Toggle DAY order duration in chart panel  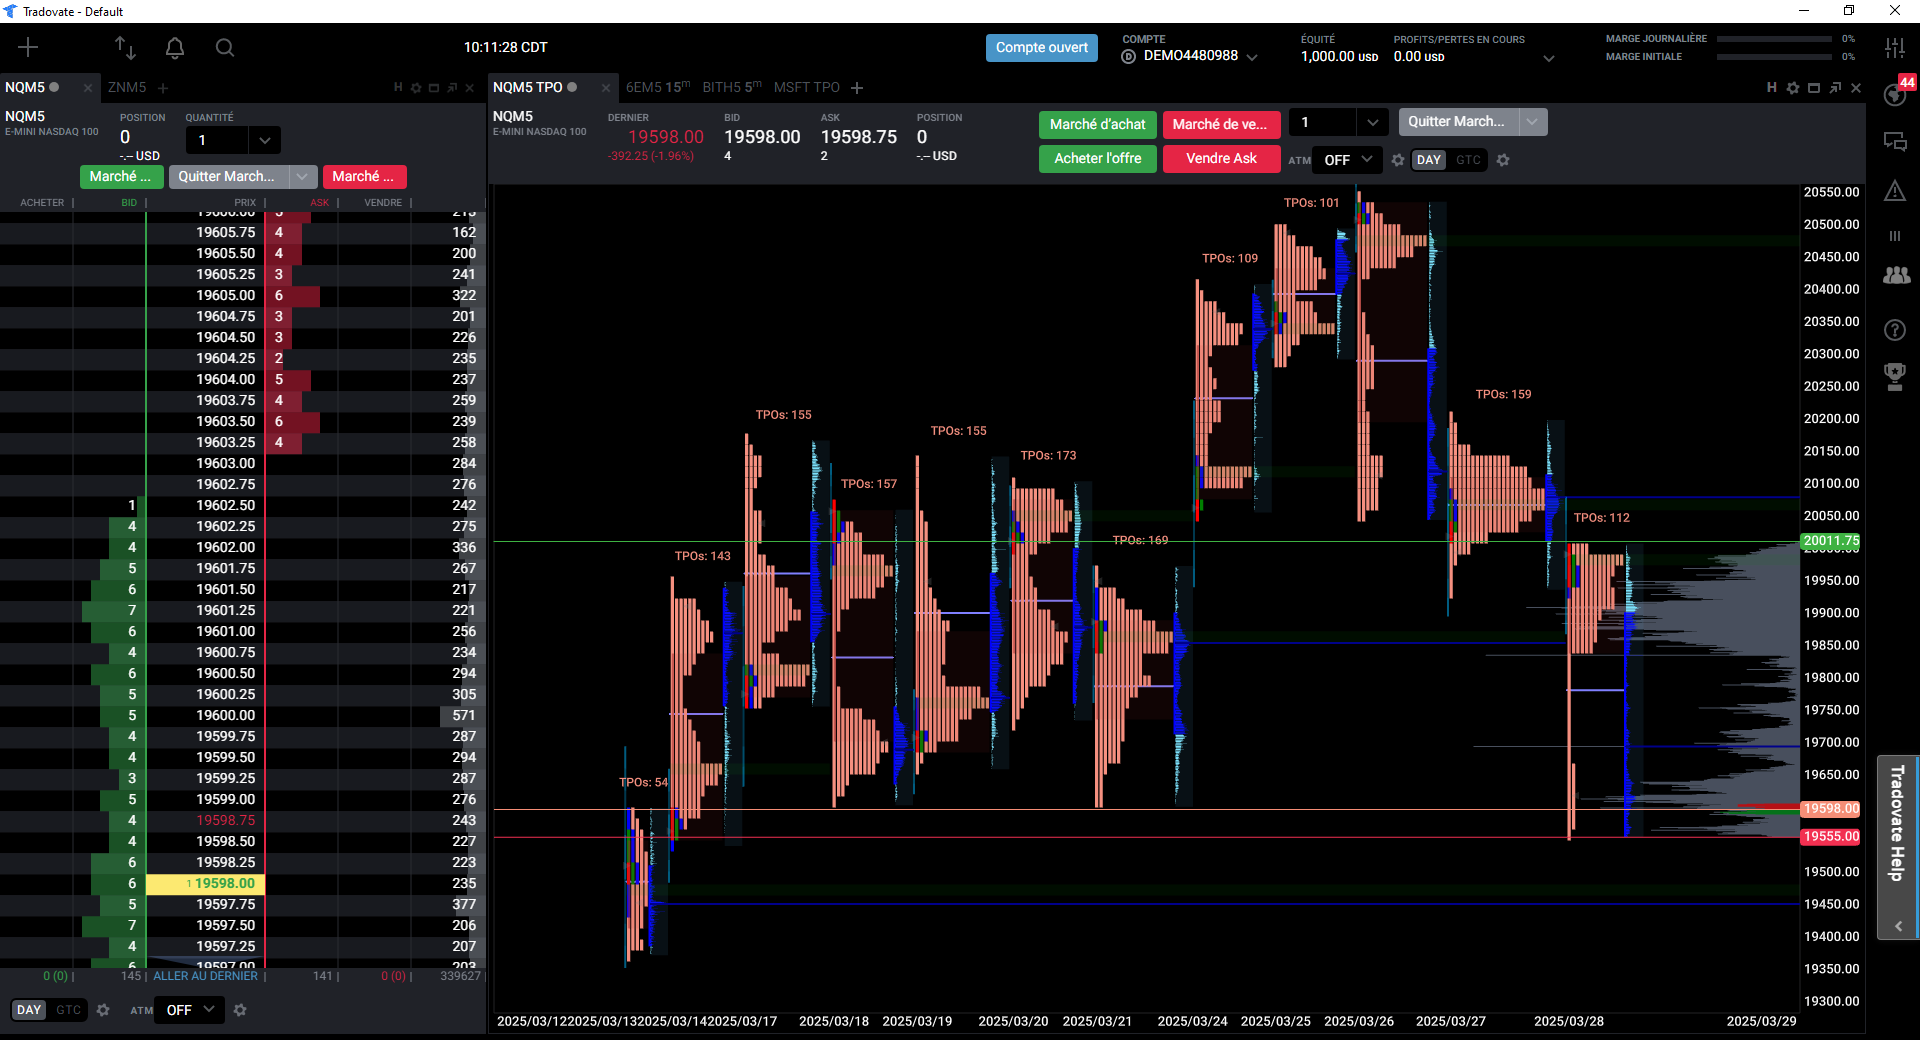click(1429, 160)
